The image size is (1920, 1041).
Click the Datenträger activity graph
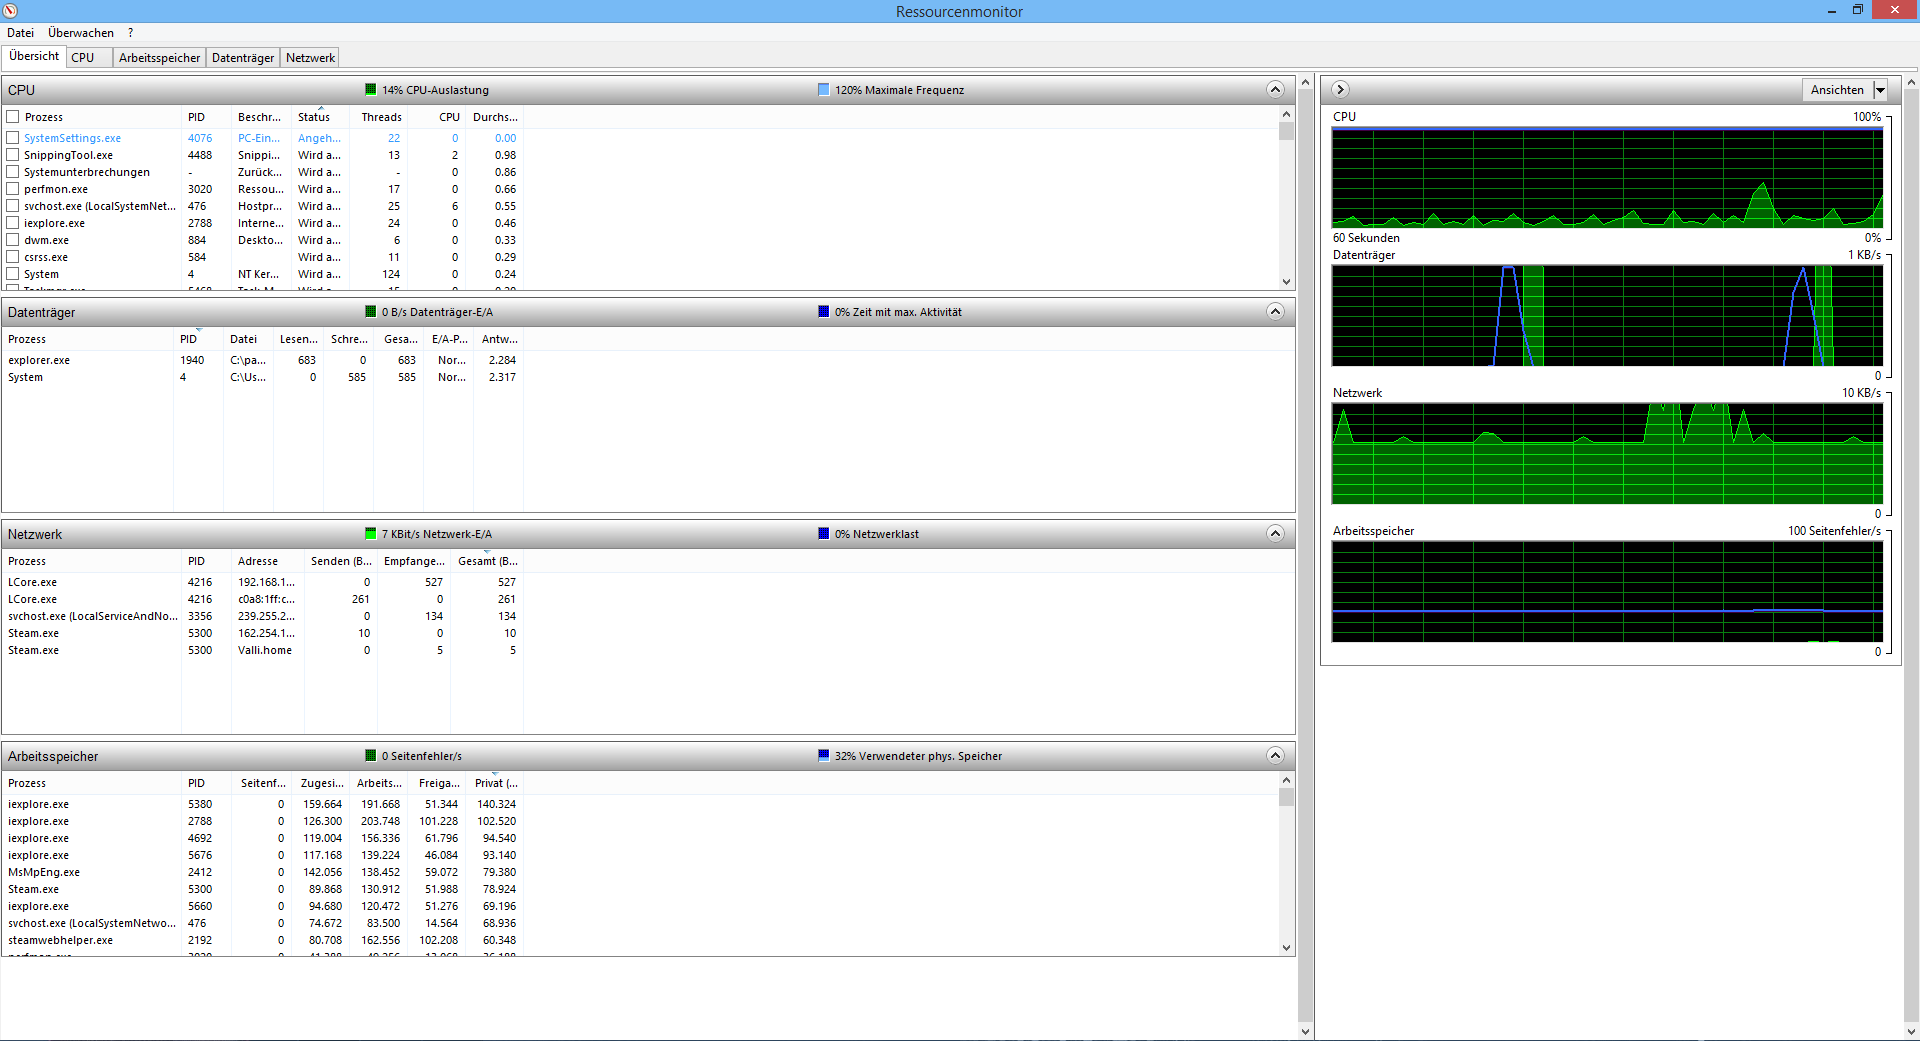[x=1607, y=316]
